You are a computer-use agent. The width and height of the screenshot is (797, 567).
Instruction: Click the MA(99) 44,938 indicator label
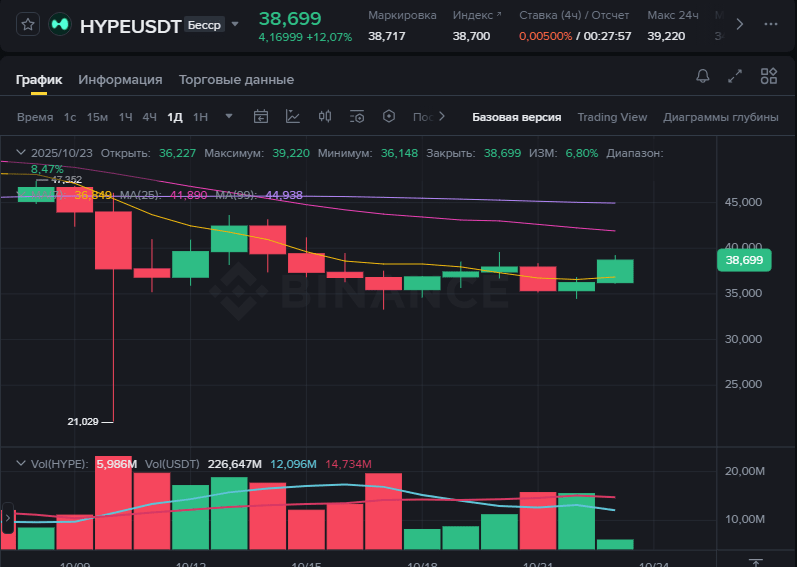tap(259, 195)
